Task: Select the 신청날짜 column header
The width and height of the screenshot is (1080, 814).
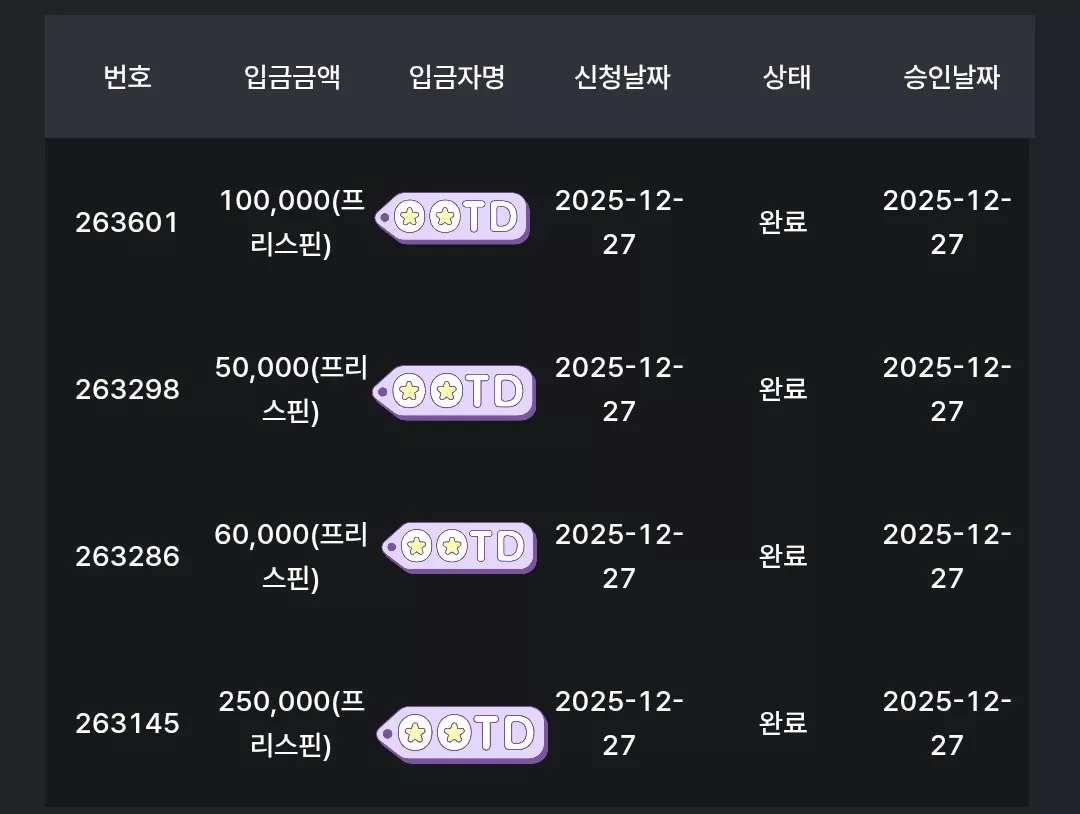Action: click(x=622, y=76)
